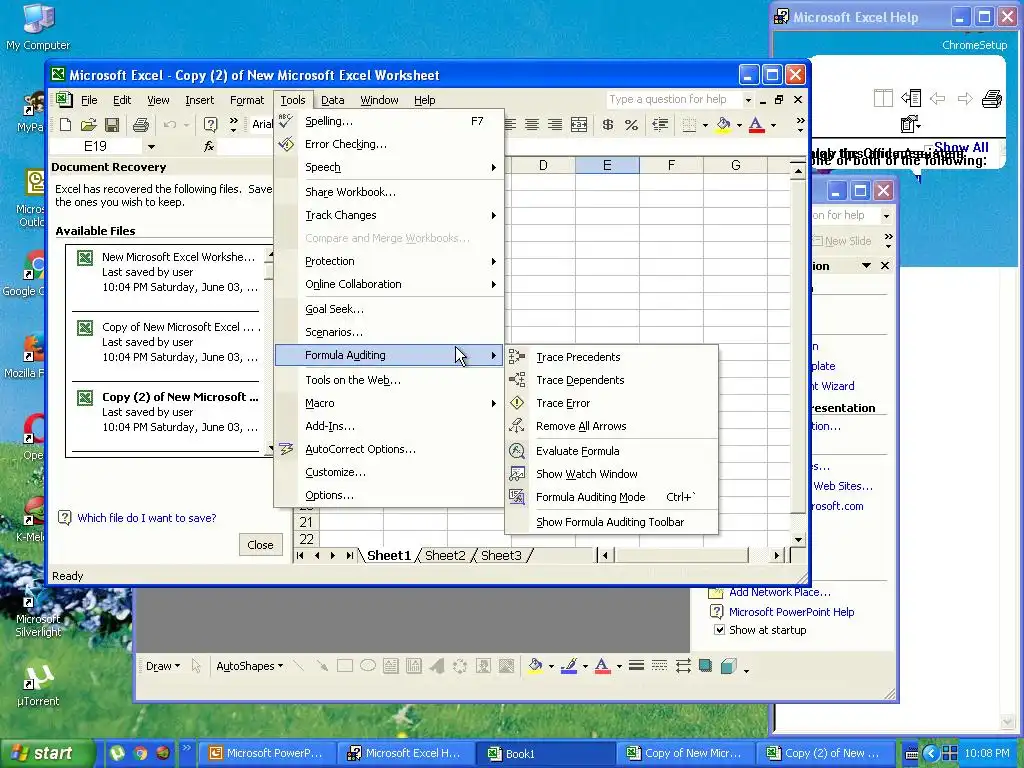1024x768 pixels.
Task: Click the Merge and Center icon
Action: coord(579,124)
